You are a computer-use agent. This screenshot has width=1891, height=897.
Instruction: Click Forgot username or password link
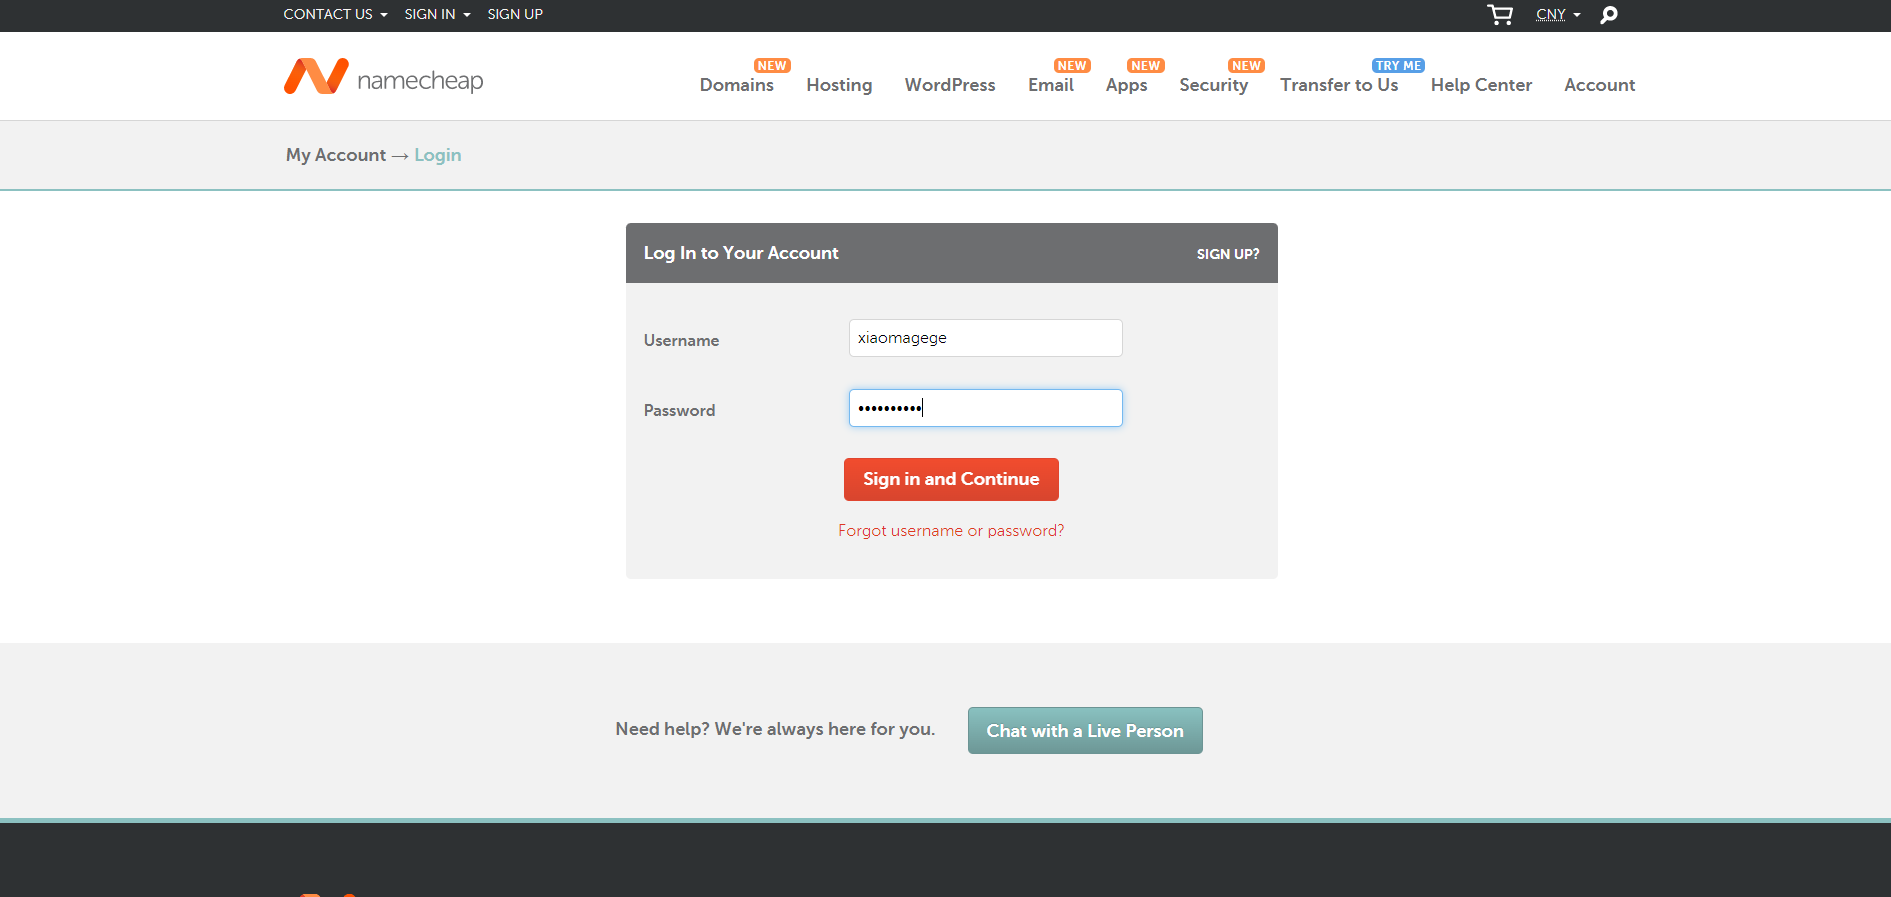951,531
